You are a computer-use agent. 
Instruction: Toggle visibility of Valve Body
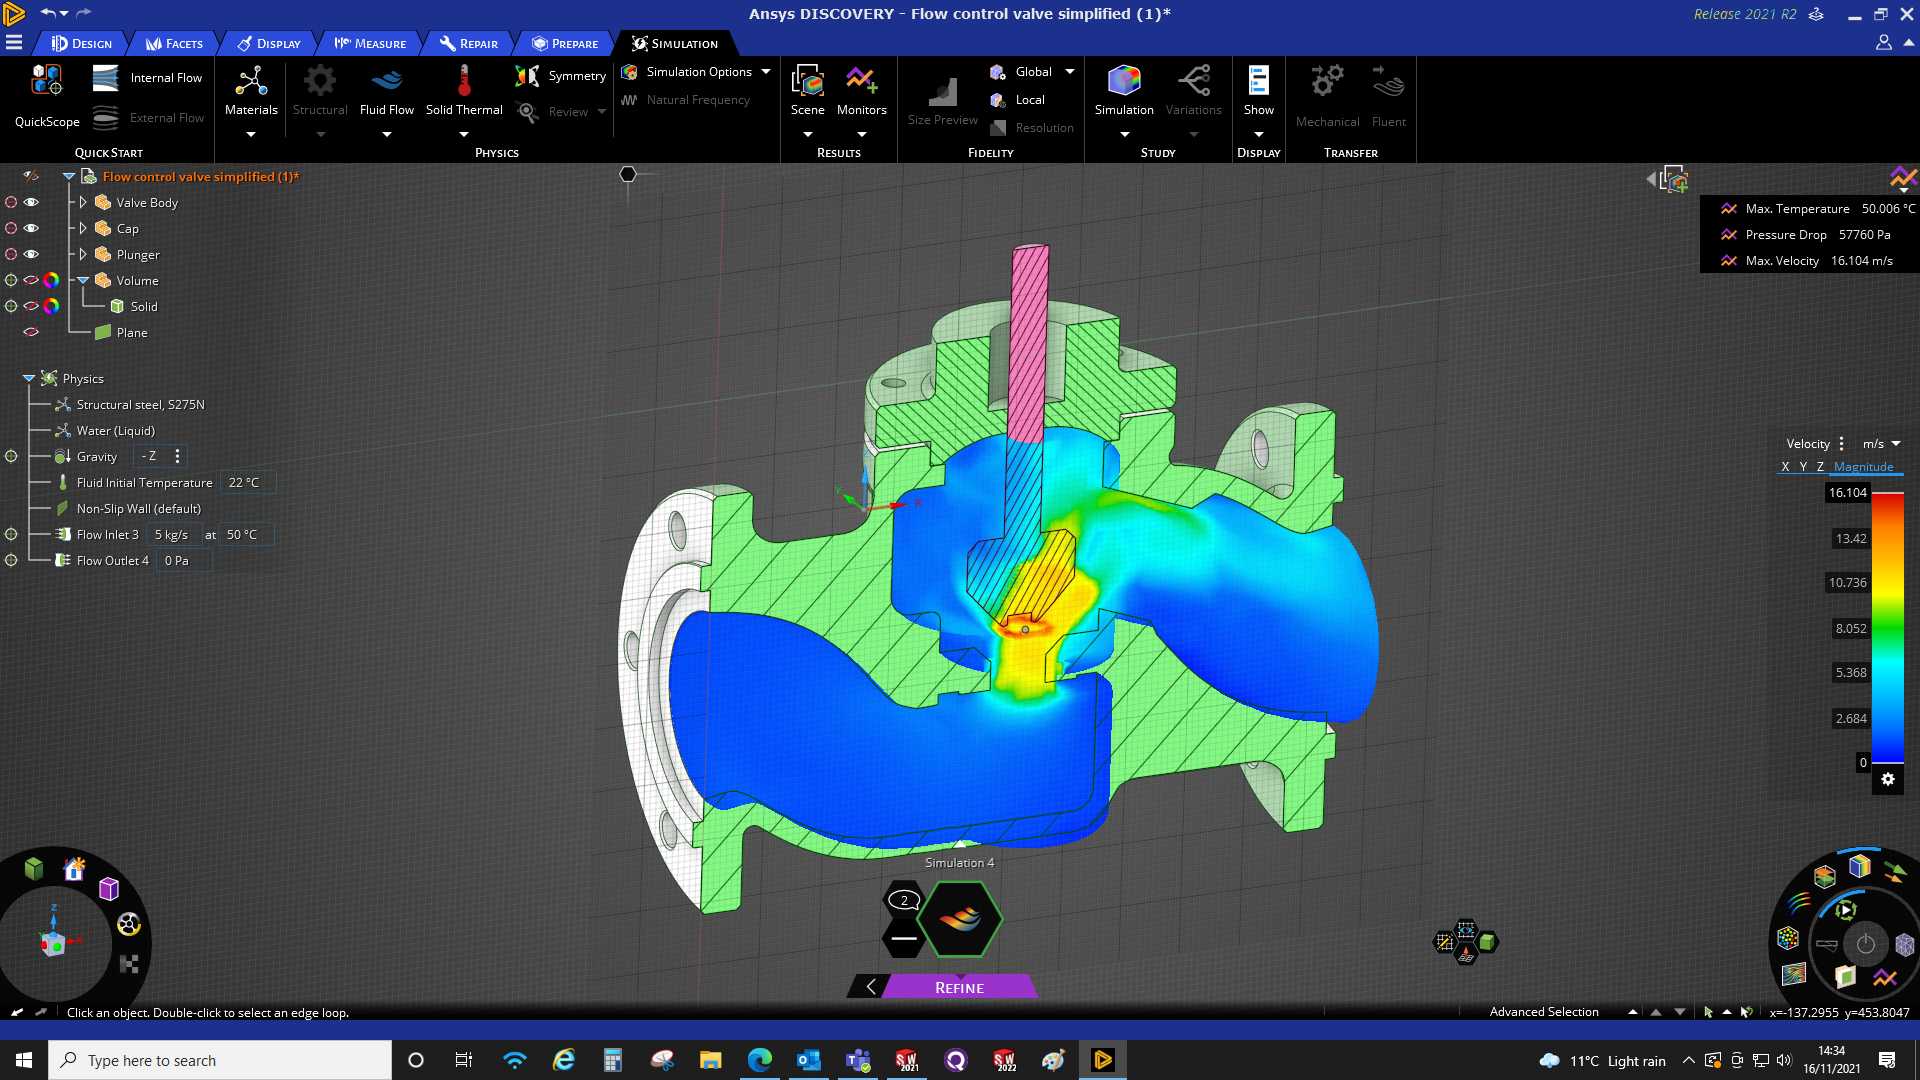[31, 202]
